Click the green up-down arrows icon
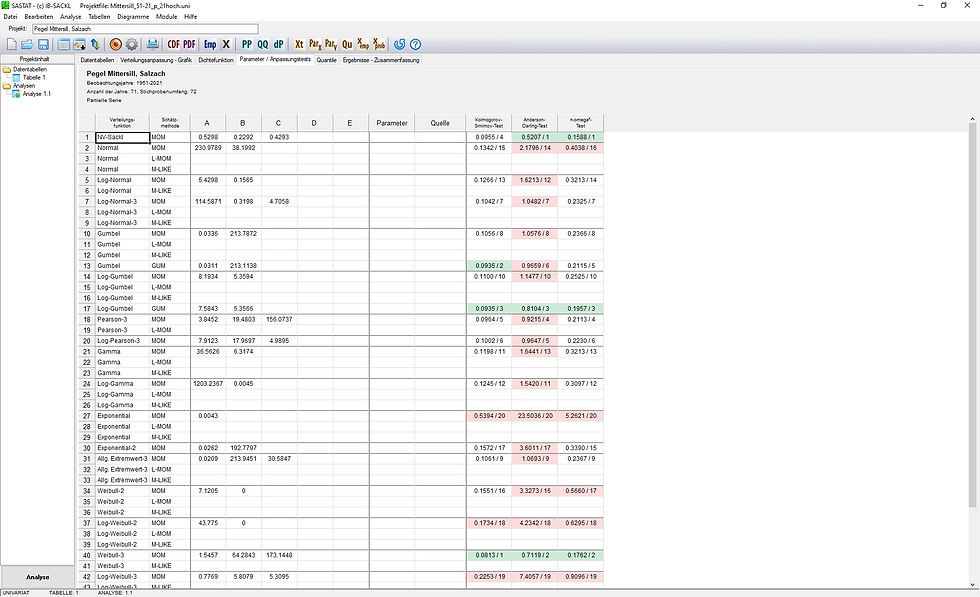 (x=95, y=44)
